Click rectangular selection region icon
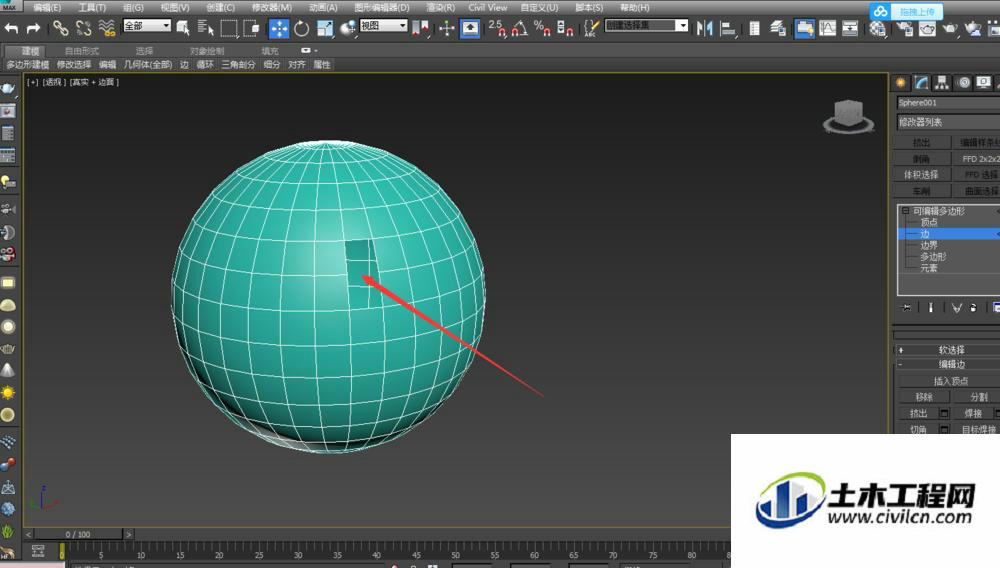Image resolution: width=1000 pixels, height=568 pixels. (x=229, y=28)
